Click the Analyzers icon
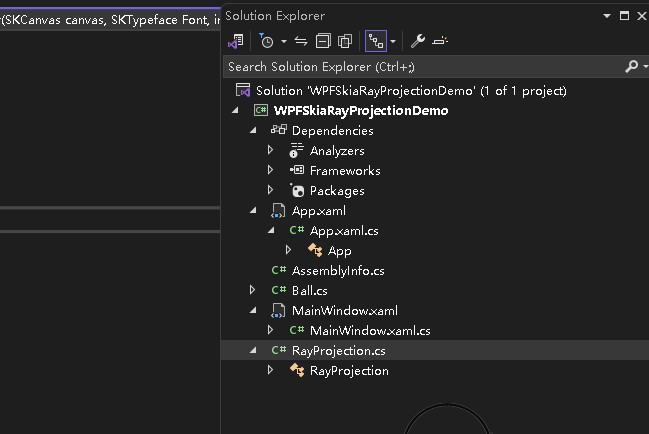649x434 pixels. click(x=296, y=150)
